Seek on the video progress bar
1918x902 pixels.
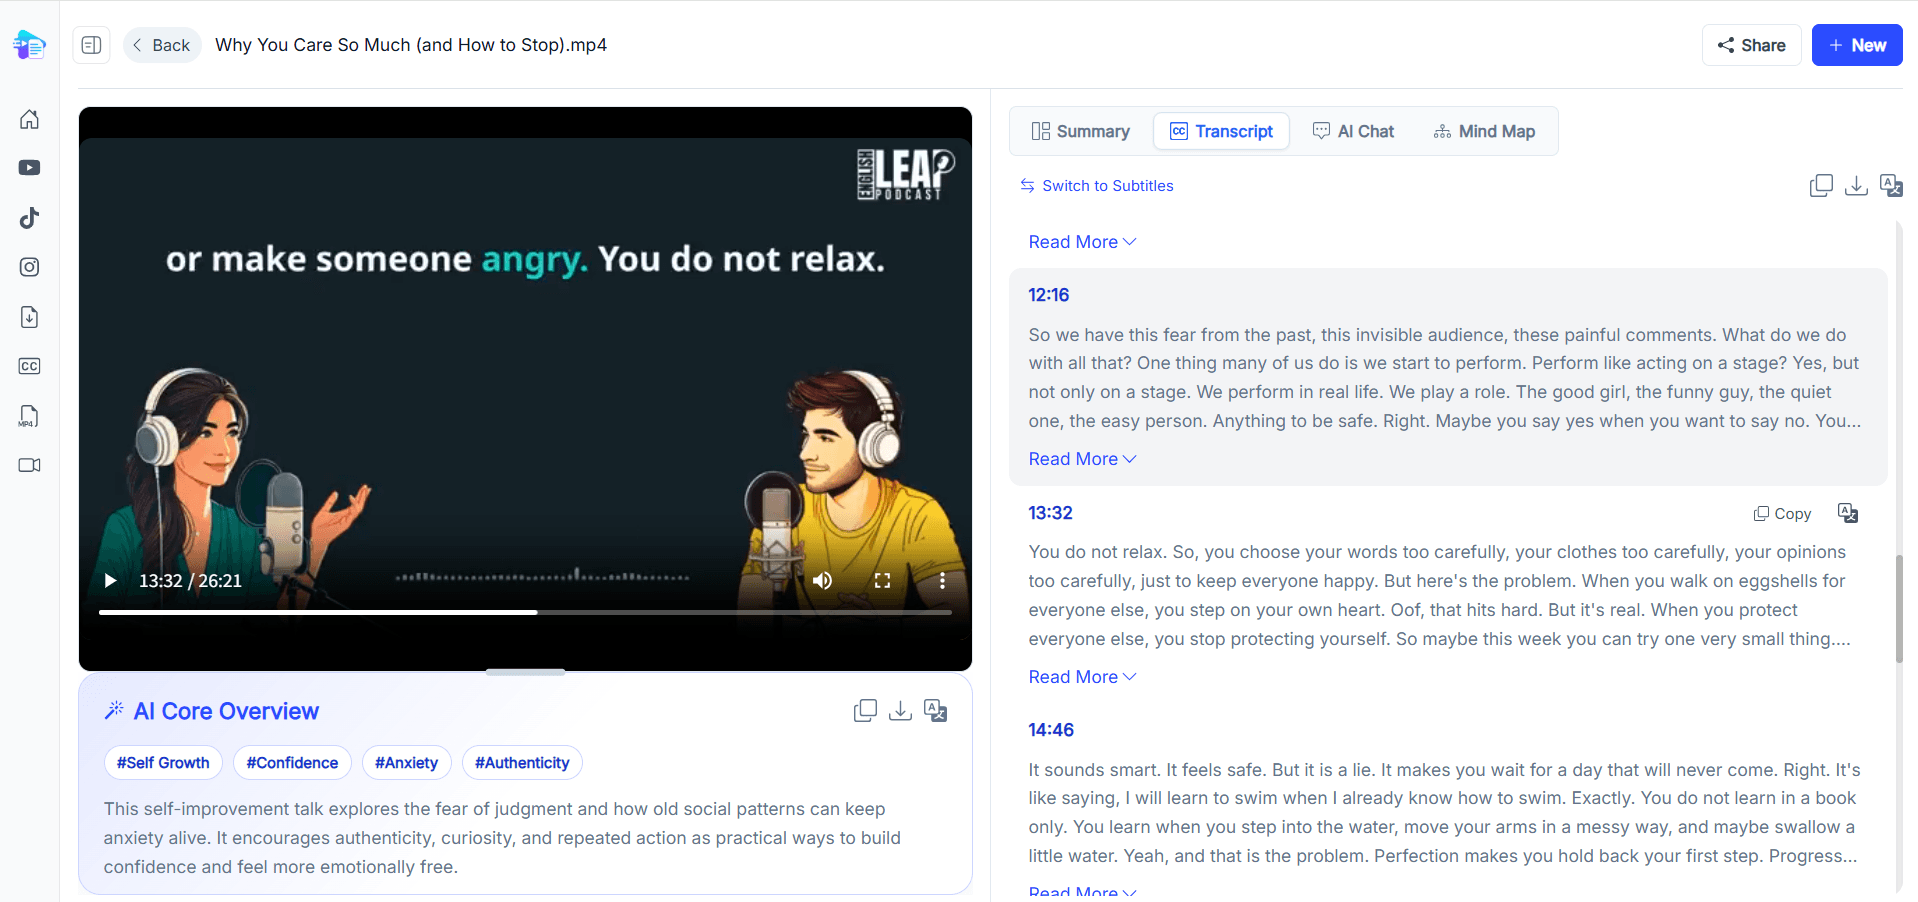point(525,612)
